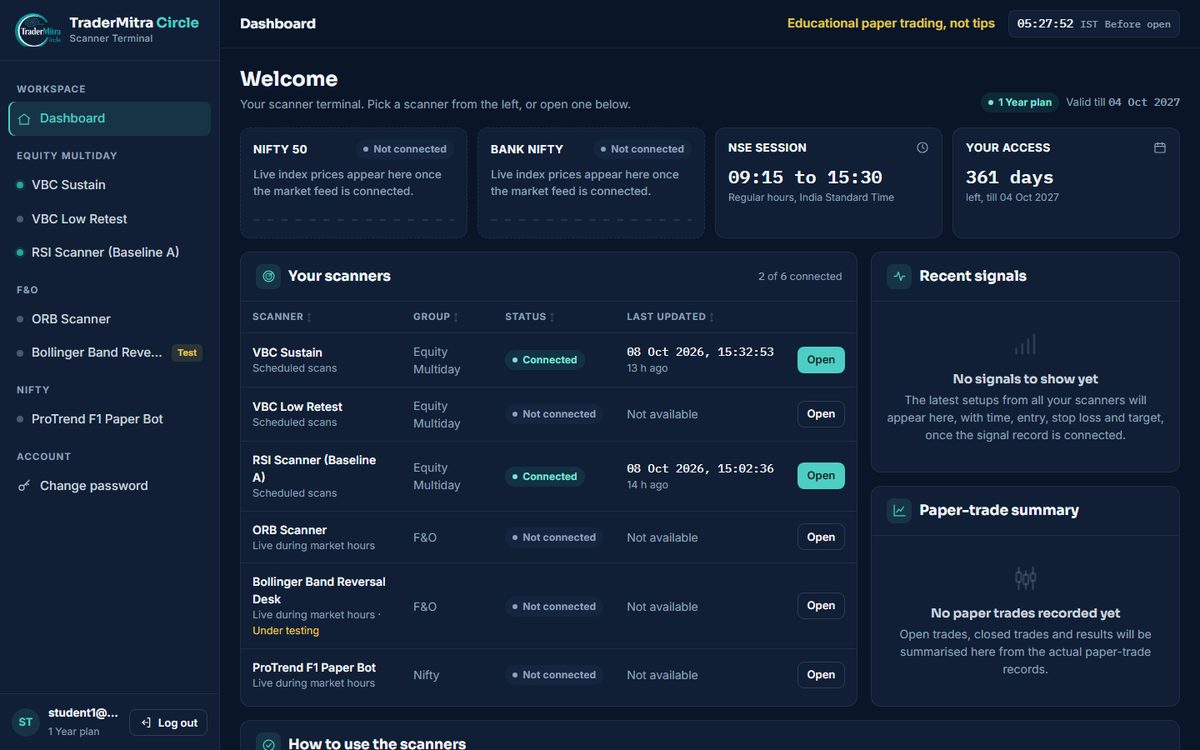Click '09:15 to 15:30' session time
This screenshot has height=750, width=1200.
point(805,177)
